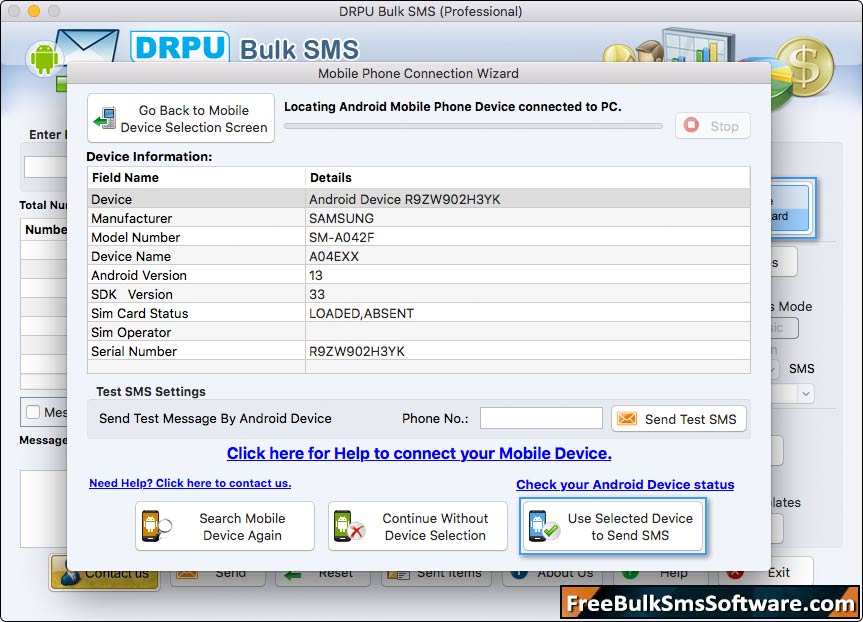Image resolution: width=863 pixels, height=622 pixels.
Task: Click the SM-A042F model number cell
Action: point(527,237)
